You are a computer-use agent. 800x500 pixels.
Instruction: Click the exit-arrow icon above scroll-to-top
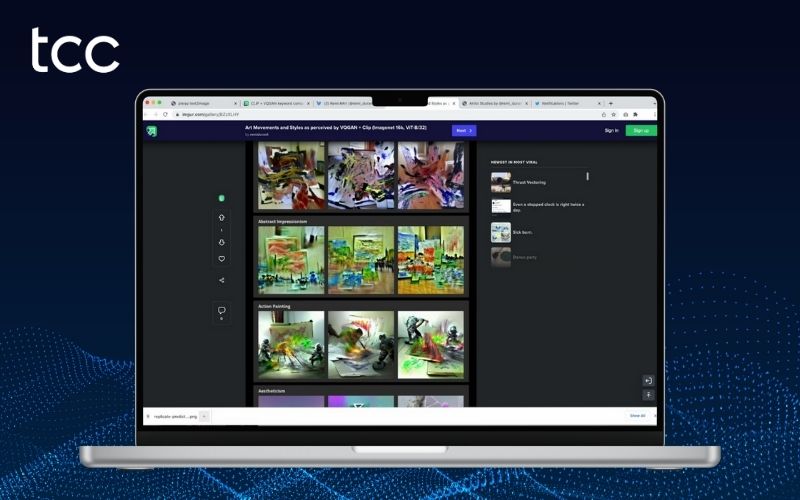[648, 381]
